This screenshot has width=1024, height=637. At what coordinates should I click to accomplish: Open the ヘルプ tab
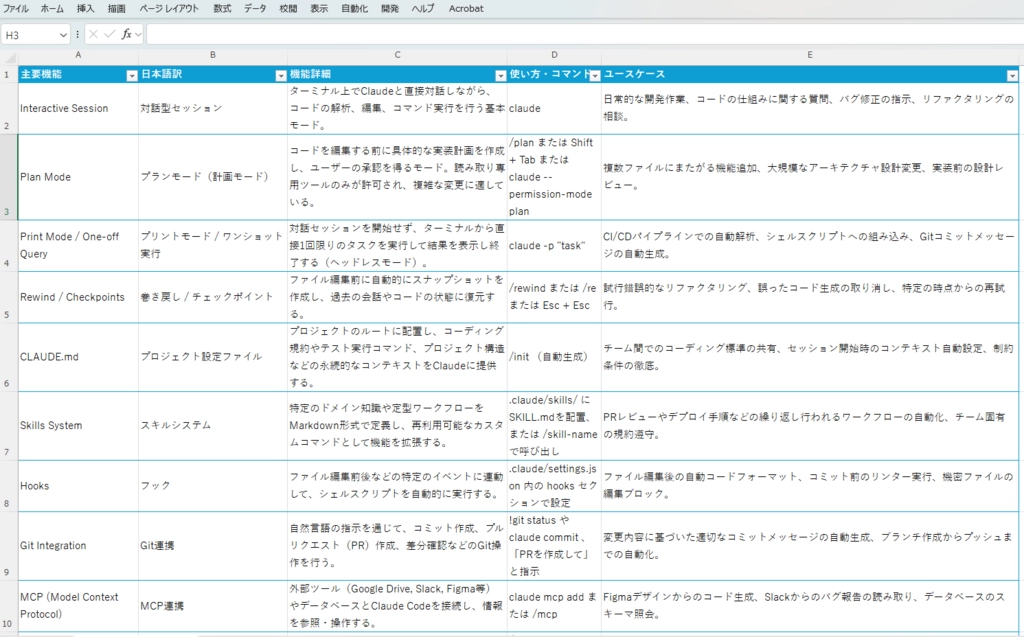click(x=423, y=8)
